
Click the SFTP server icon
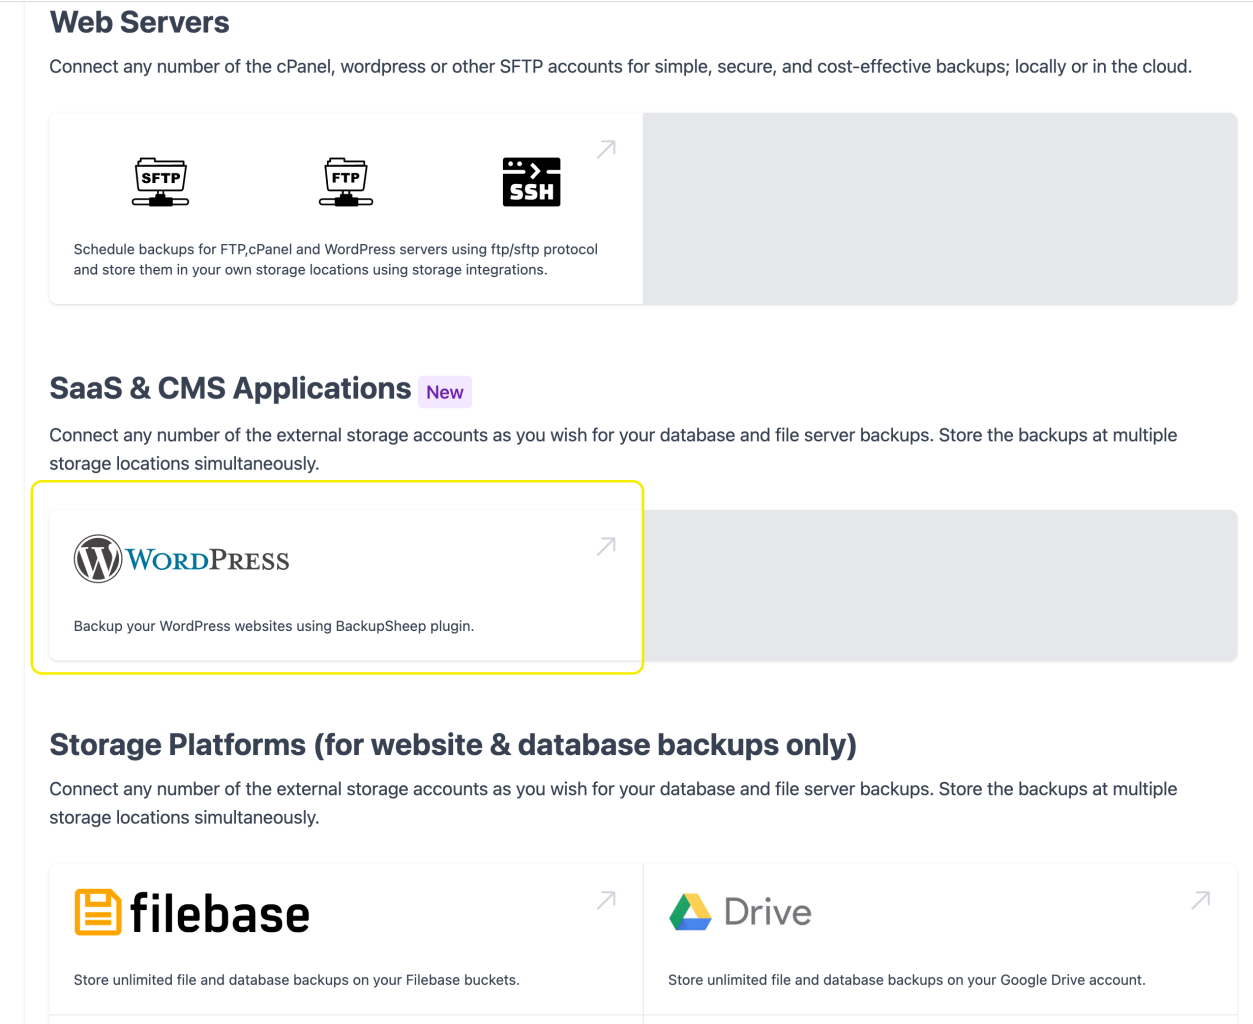pos(161,182)
